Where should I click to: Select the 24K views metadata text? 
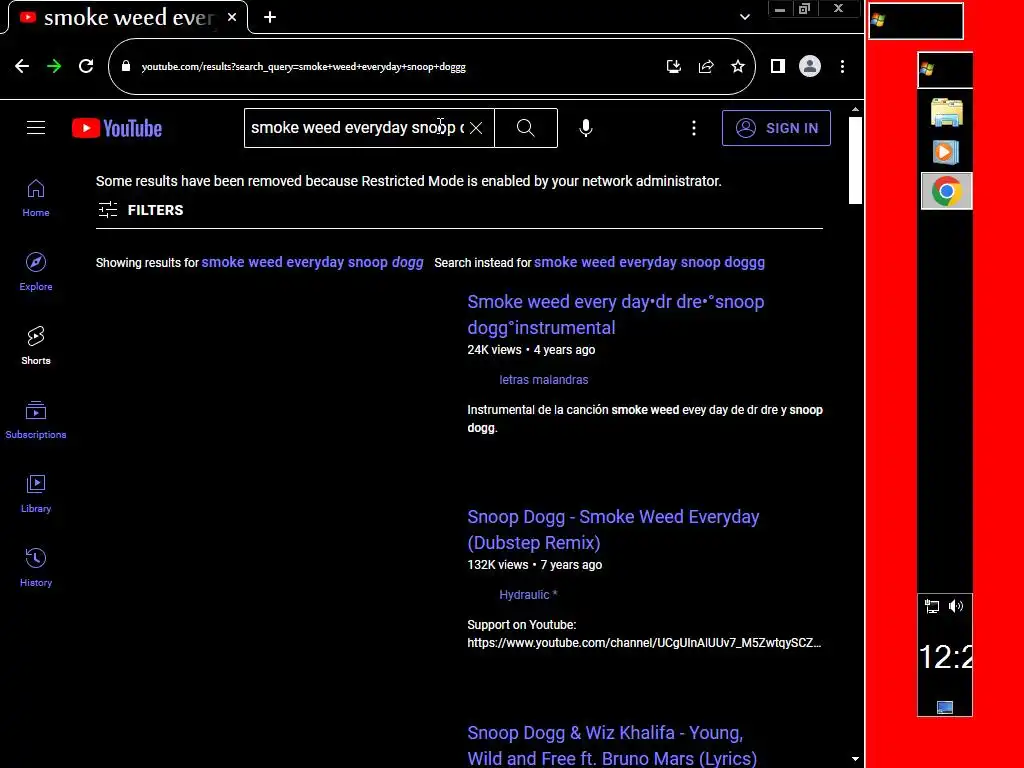click(494, 350)
